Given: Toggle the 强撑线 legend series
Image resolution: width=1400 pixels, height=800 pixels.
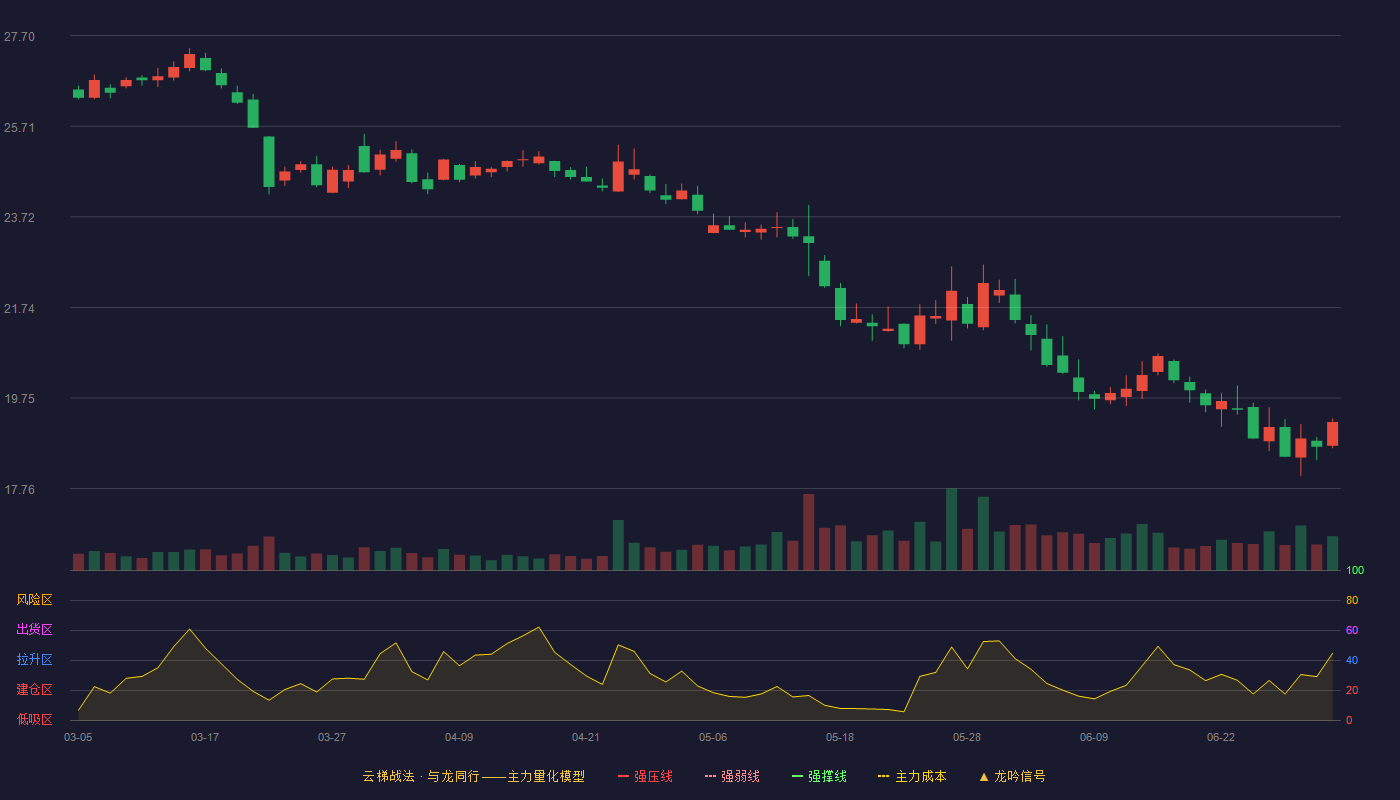Looking at the screenshot, I should (819, 776).
